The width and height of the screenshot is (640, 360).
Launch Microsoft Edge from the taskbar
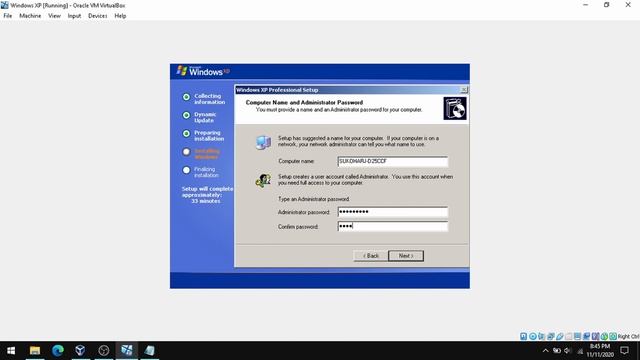pos(58,350)
